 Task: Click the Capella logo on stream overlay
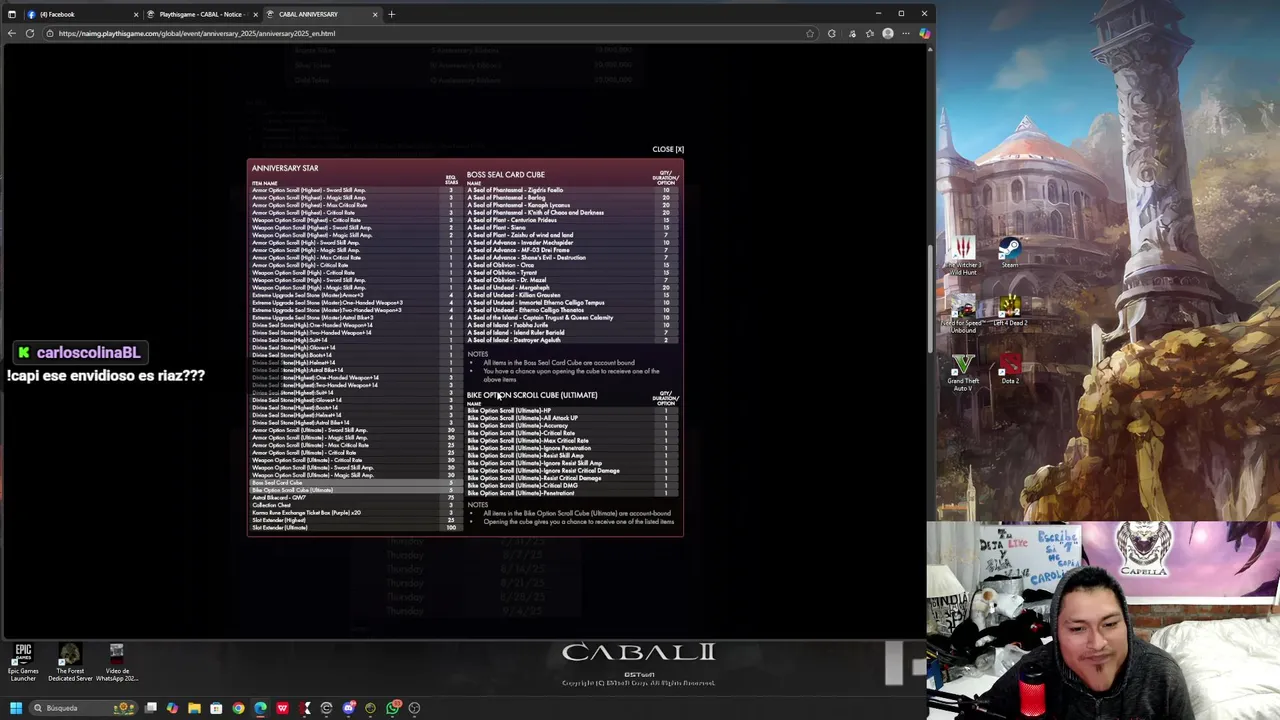click(1144, 548)
